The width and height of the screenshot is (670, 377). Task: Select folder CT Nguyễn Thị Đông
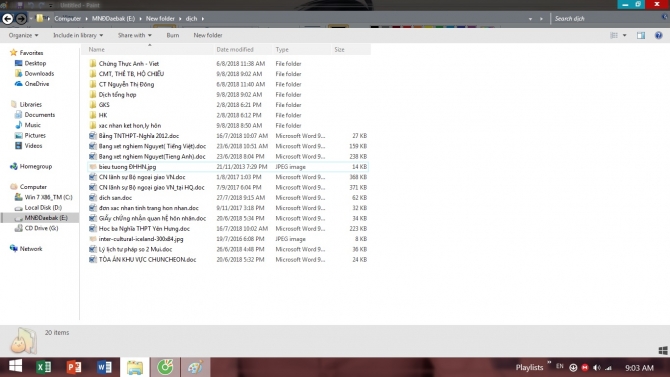tap(126, 84)
